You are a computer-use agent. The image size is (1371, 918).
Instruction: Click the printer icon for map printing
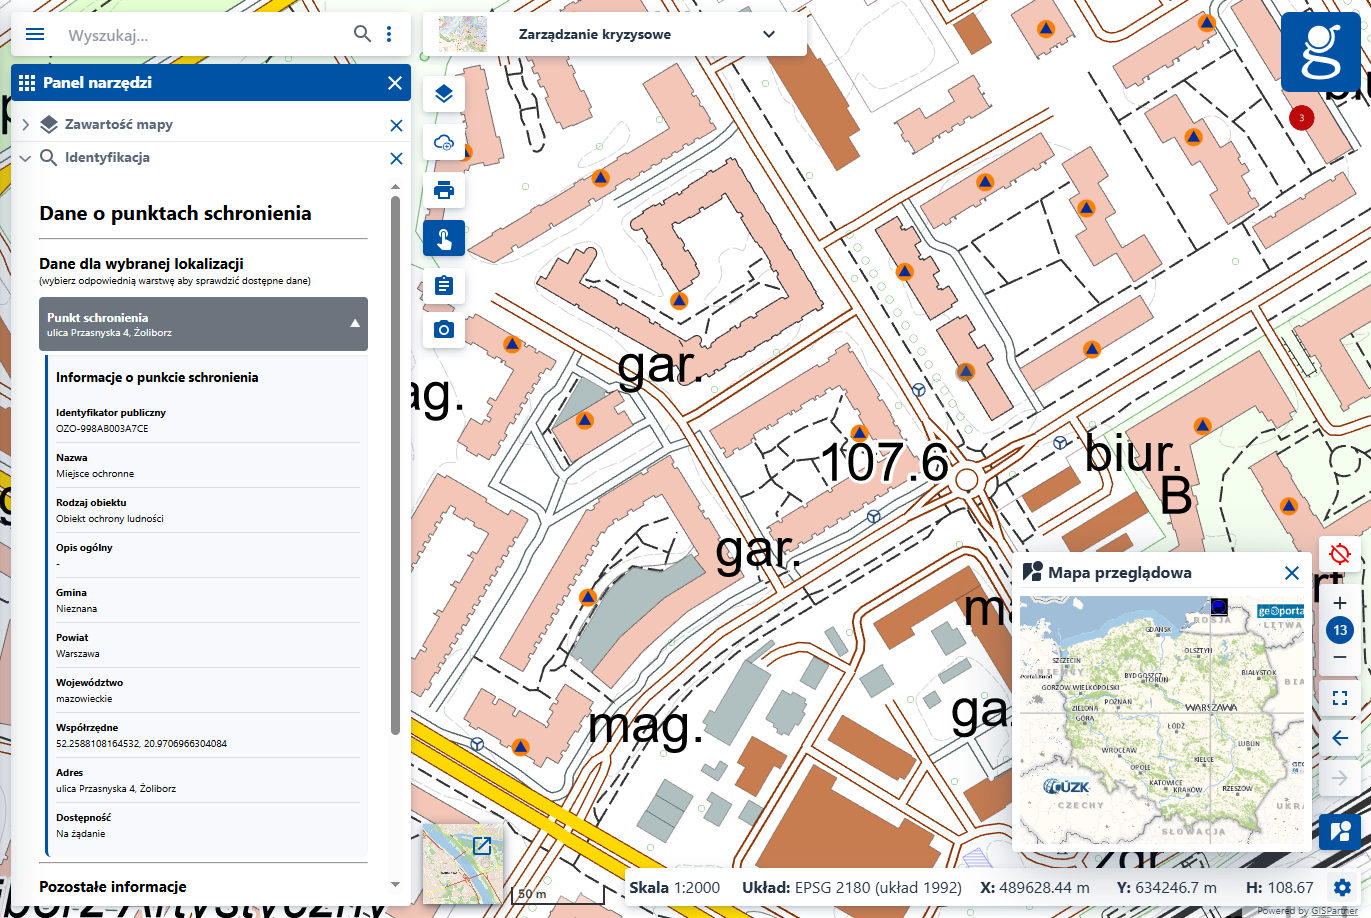coord(444,190)
